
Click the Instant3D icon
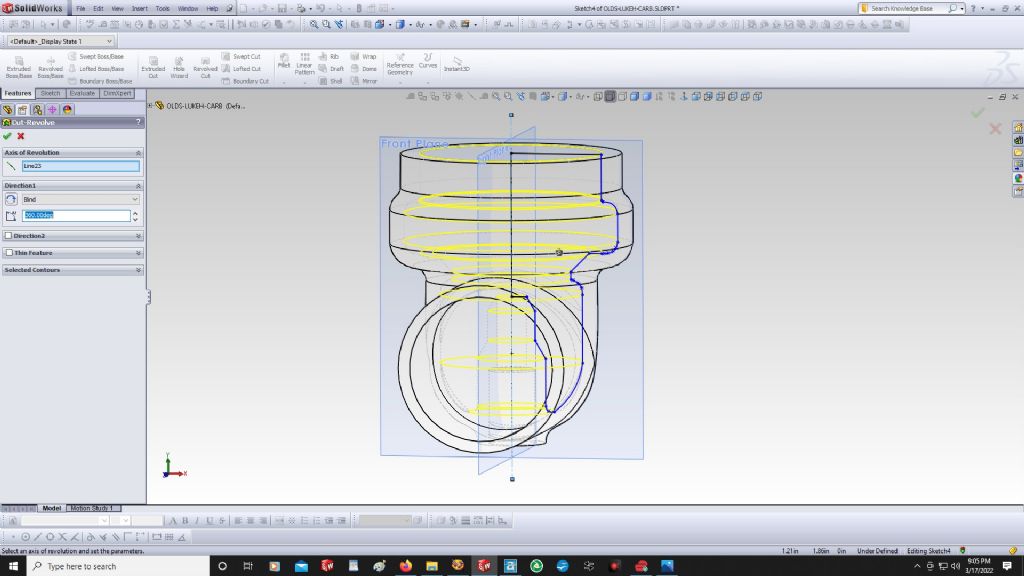click(456, 64)
